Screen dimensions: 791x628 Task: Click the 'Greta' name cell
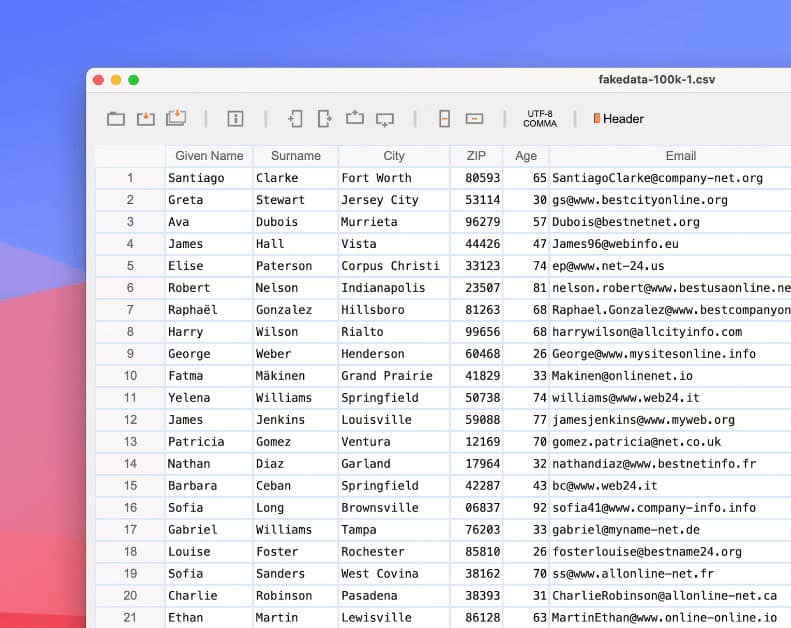tap(209, 200)
